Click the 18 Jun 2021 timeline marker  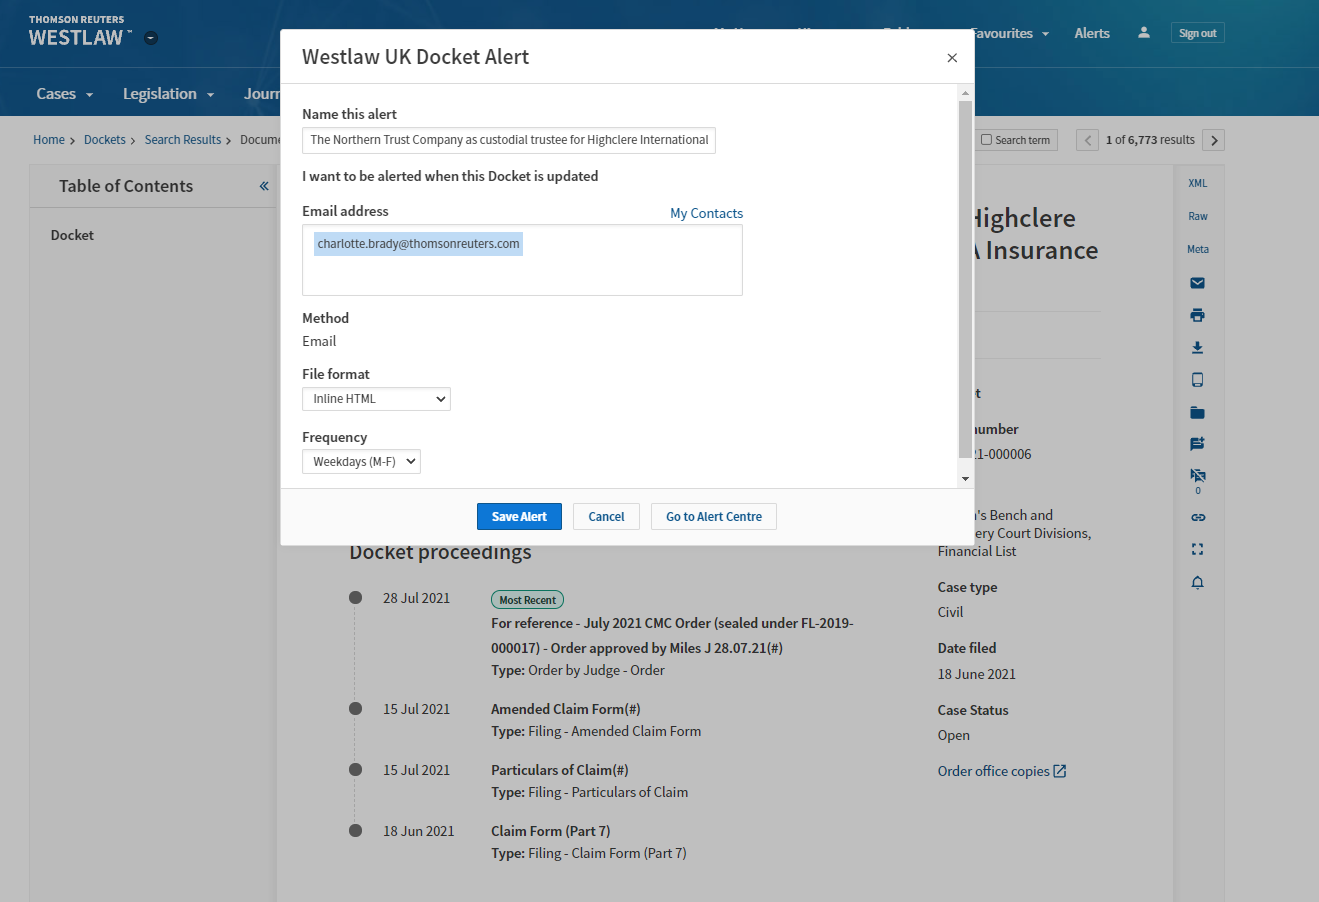355,831
